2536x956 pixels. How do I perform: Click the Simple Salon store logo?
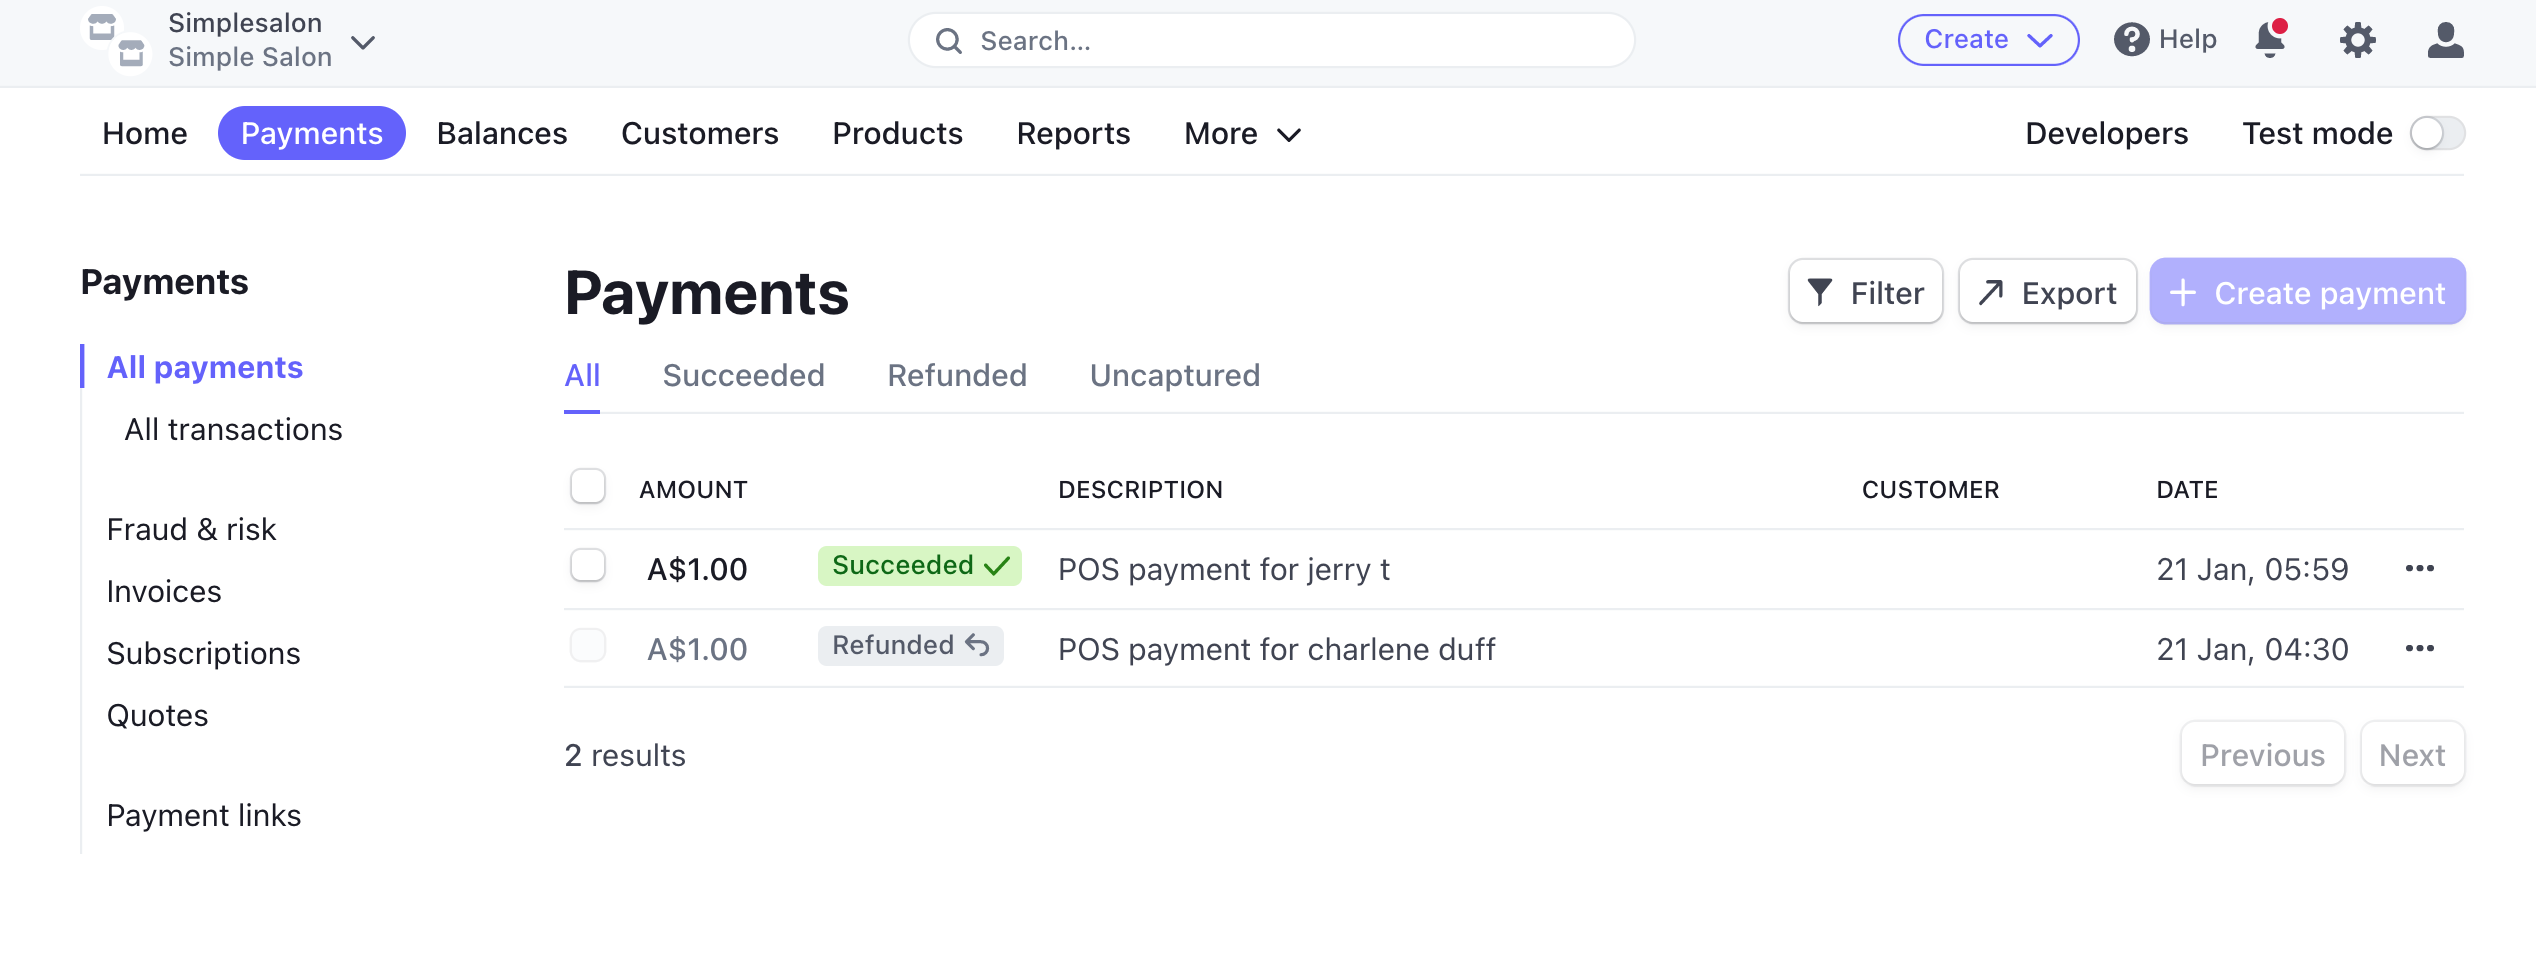pyautogui.click(x=115, y=41)
